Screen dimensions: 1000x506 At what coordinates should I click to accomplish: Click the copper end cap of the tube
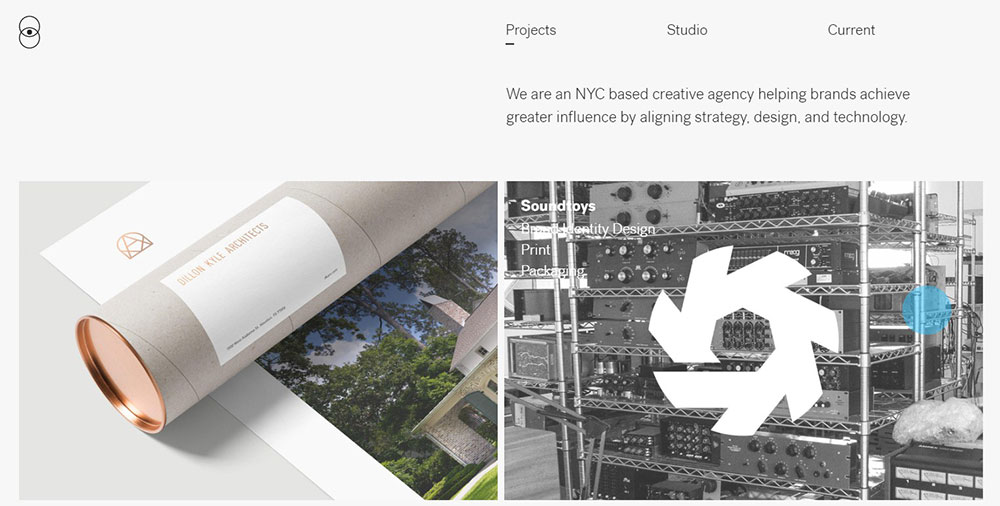pos(120,374)
